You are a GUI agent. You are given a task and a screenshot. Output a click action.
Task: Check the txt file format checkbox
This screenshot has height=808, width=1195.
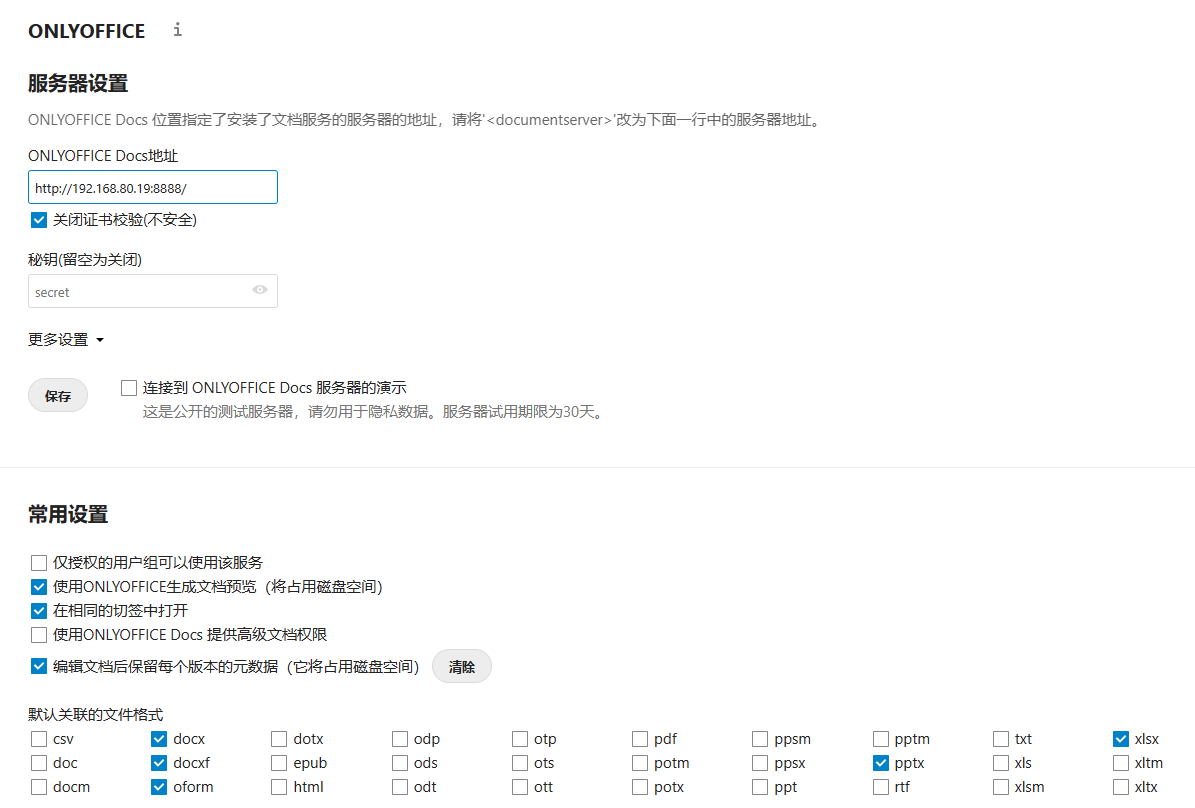[x=1001, y=739]
